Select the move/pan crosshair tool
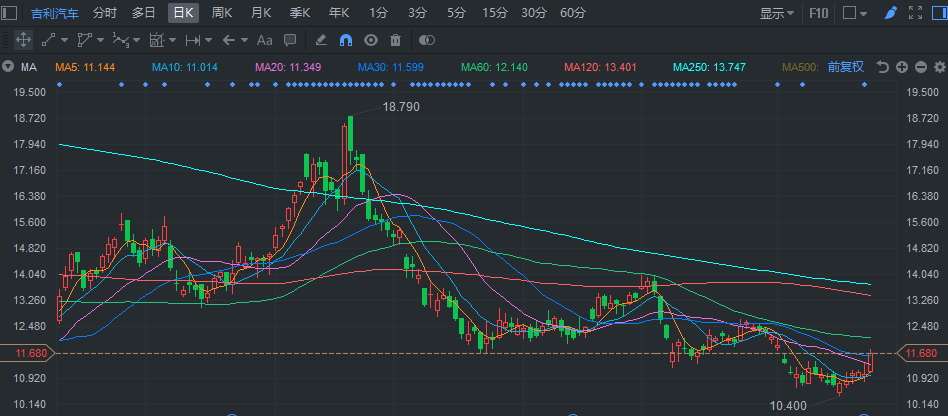The height and width of the screenshot is (416, 948). click(x=23, y=41)
